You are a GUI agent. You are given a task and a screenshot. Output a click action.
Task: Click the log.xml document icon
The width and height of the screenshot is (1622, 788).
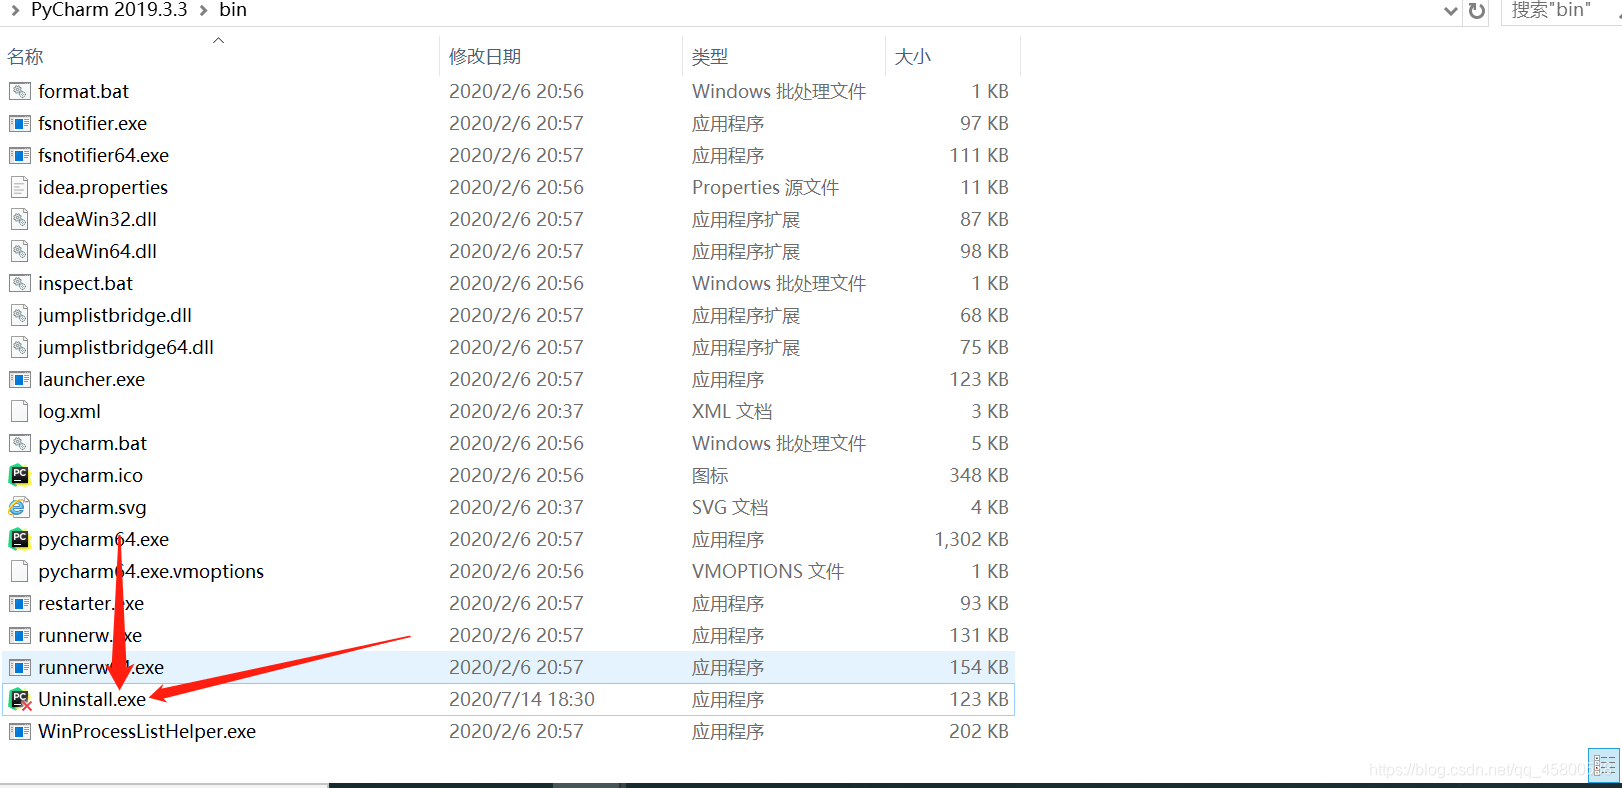19,411
